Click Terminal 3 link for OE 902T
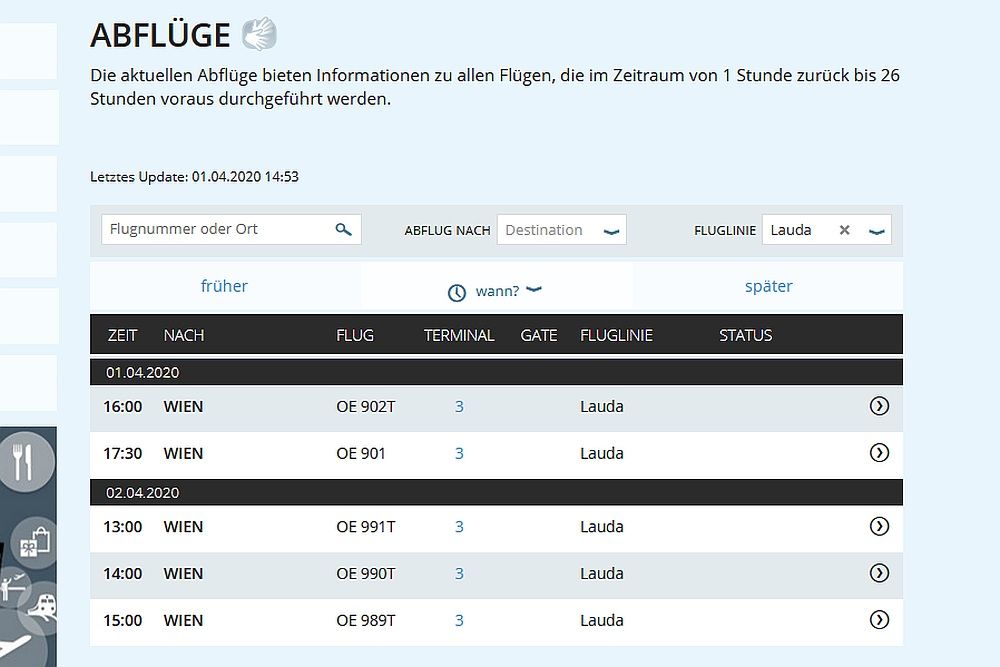 [459, 407]
